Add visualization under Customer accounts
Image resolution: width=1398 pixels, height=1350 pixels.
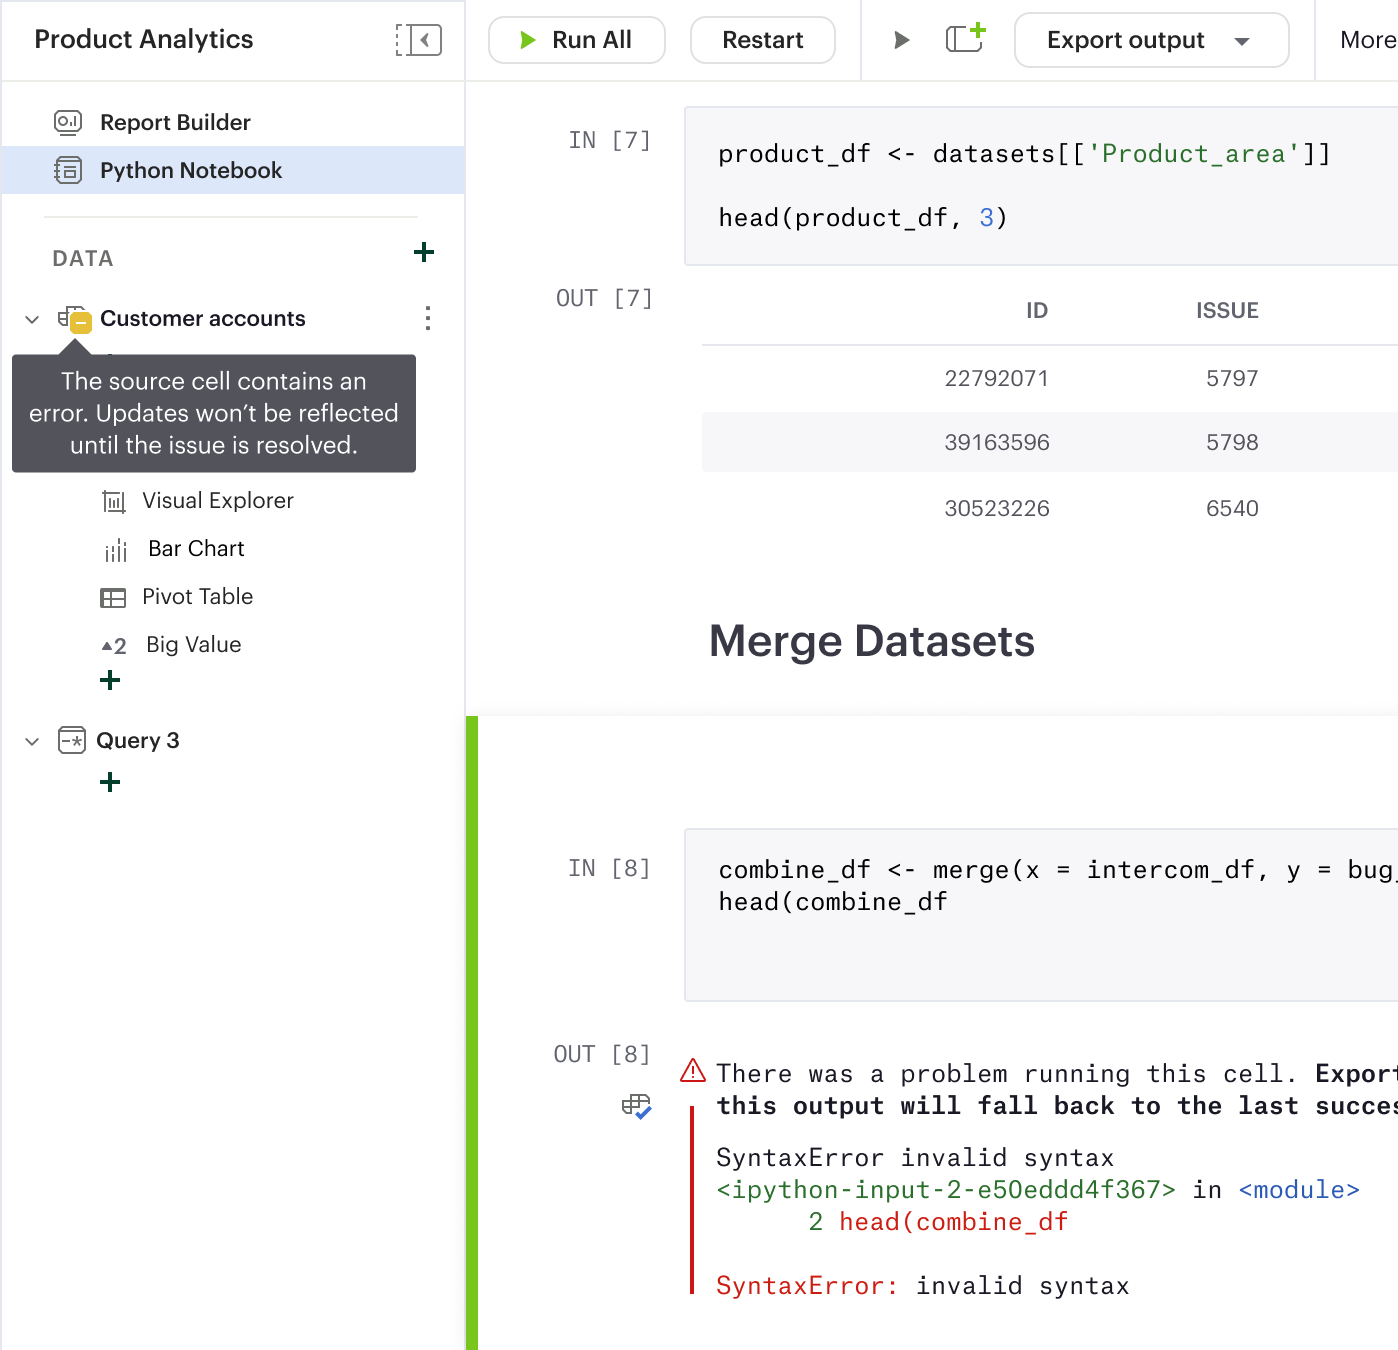point(110,680)
